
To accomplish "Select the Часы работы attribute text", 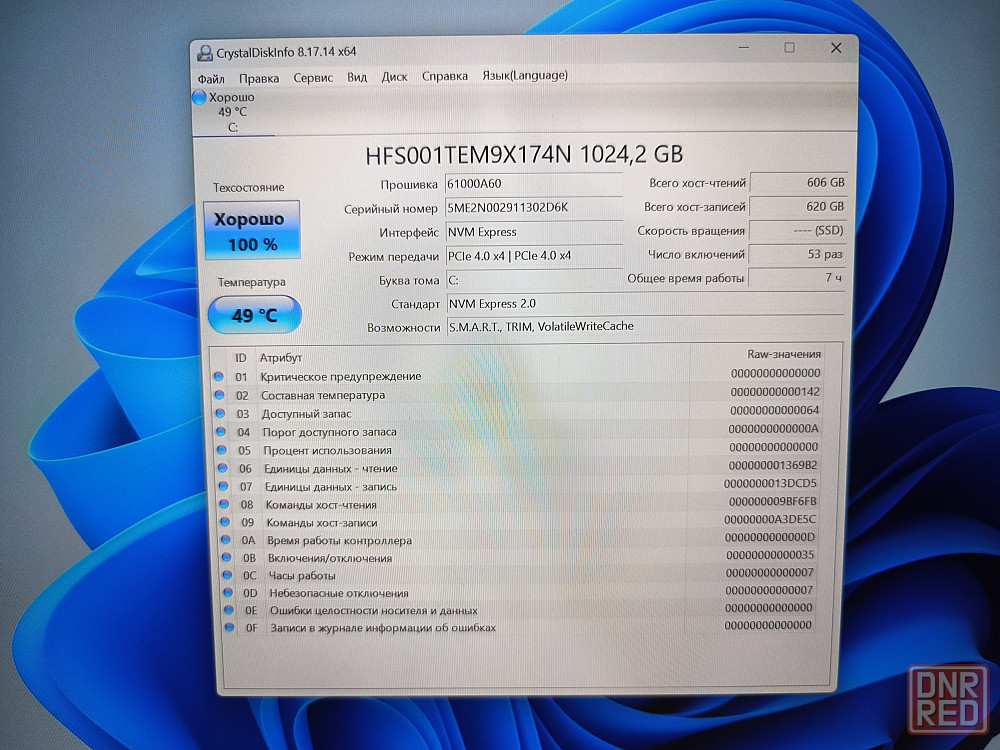I will click(302, 575).
